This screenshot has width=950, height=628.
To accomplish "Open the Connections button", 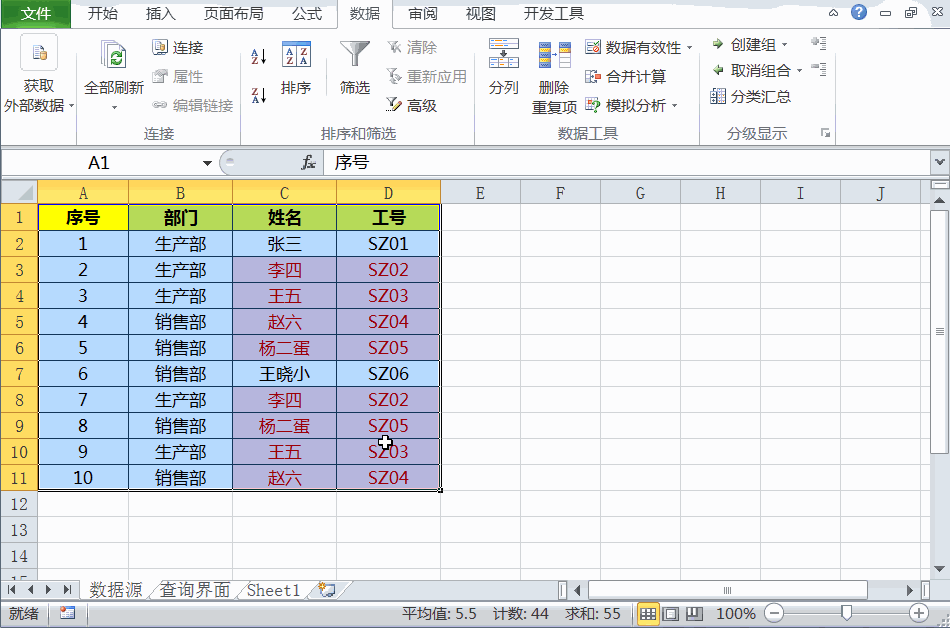I will point(178,47).
